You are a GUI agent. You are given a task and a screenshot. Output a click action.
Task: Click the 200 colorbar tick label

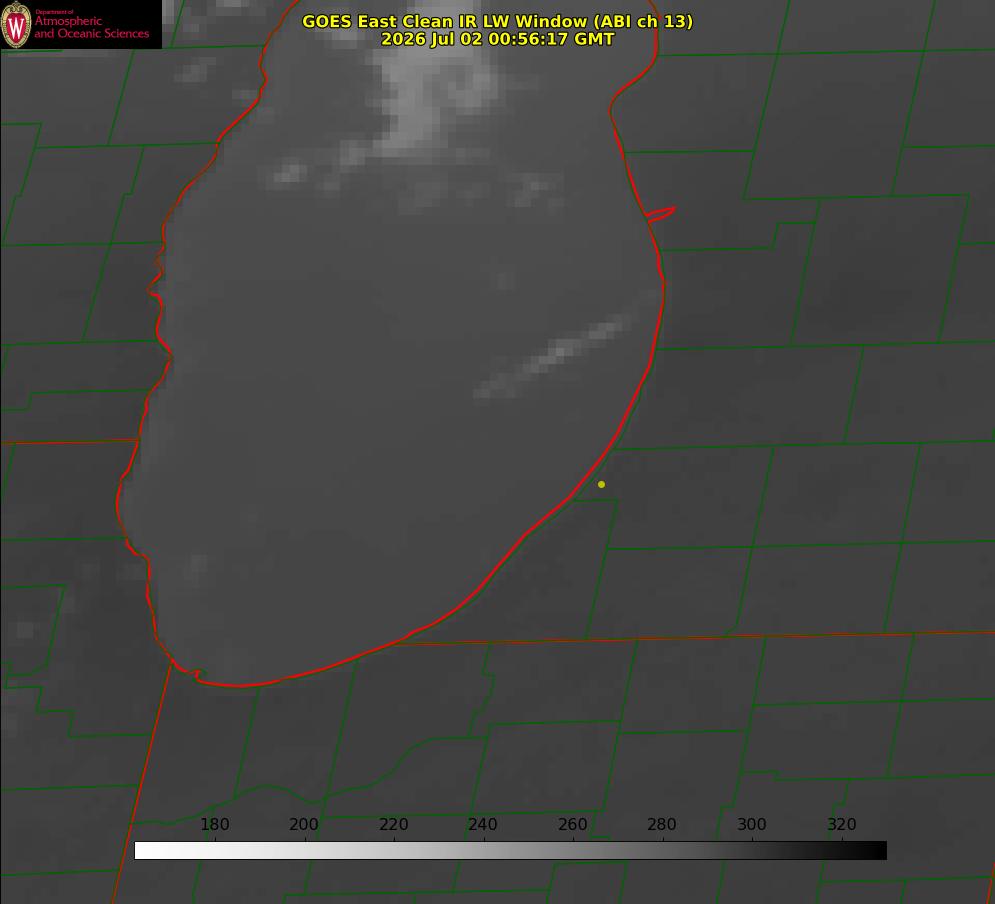pyautogui.click(x=304, y=824)
